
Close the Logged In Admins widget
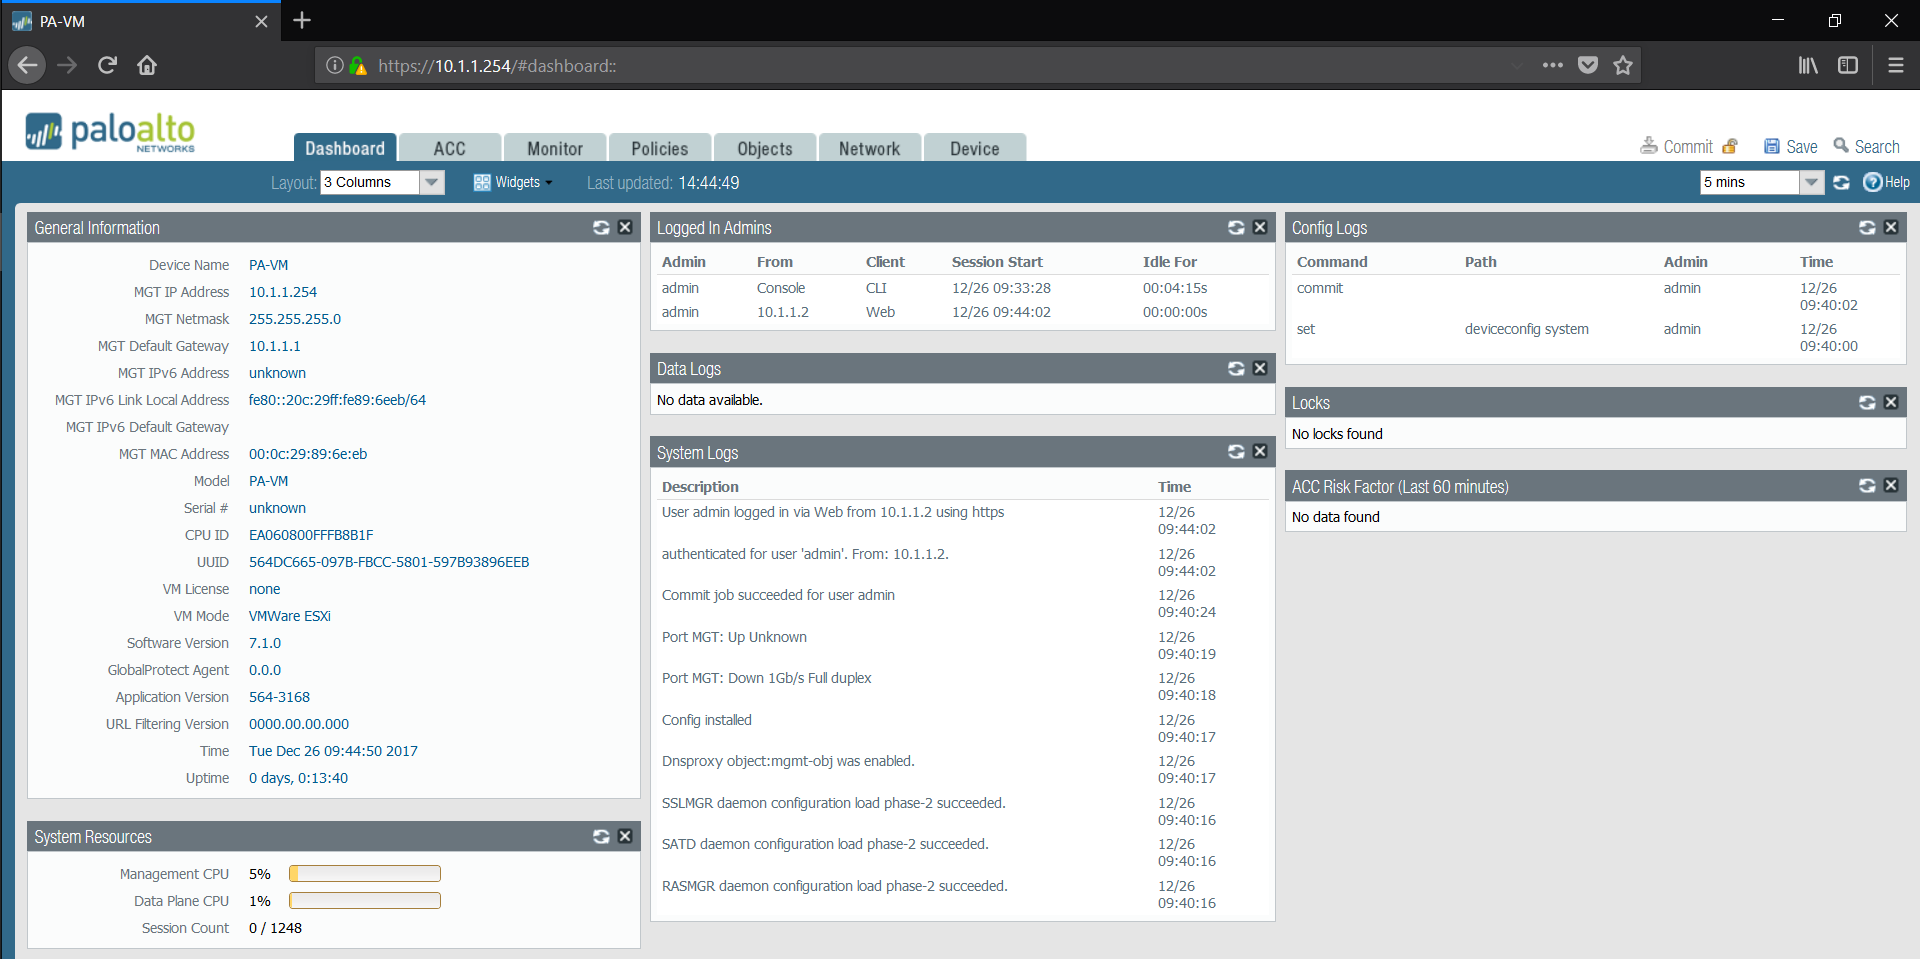pos(1260,228)
